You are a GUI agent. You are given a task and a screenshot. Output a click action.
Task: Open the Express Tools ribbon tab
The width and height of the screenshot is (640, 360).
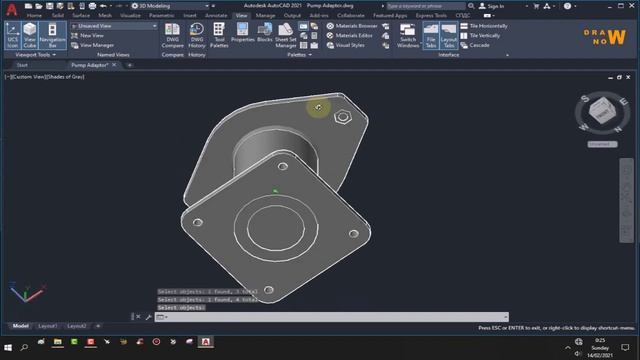pos(431,16)
